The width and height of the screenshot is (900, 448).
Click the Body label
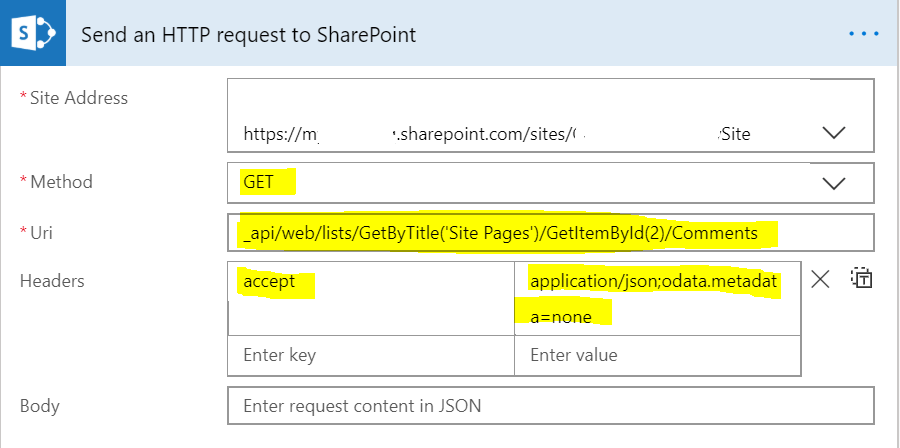[x=40, y=406]
